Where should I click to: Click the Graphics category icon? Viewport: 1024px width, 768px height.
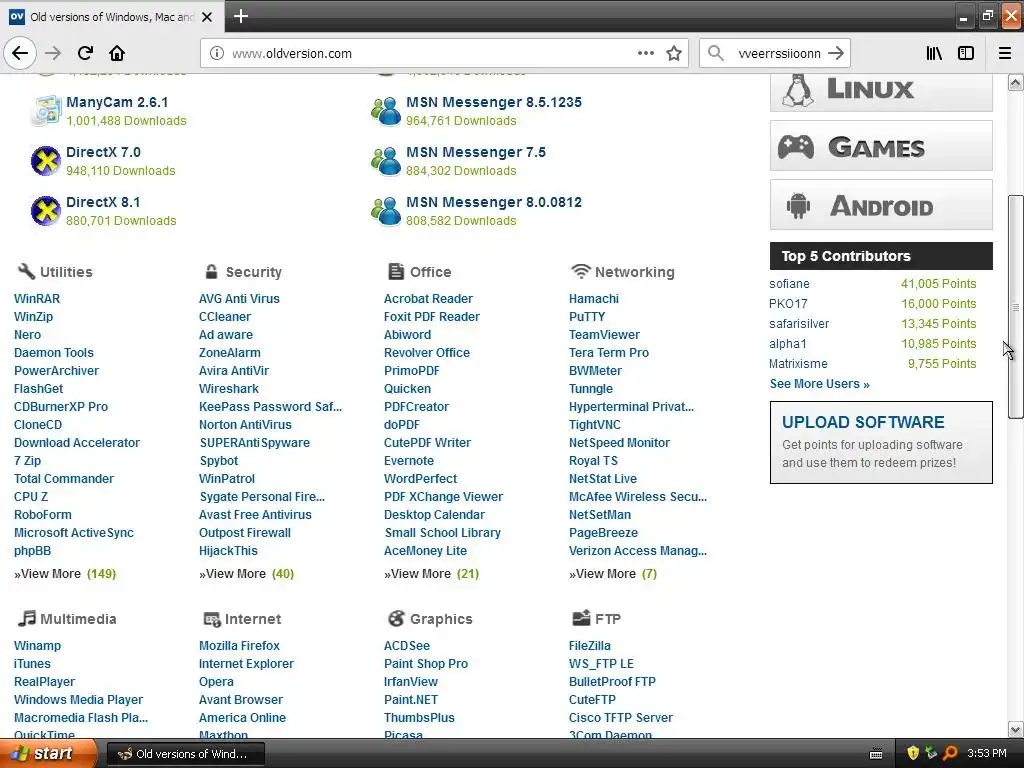[396, 618]
